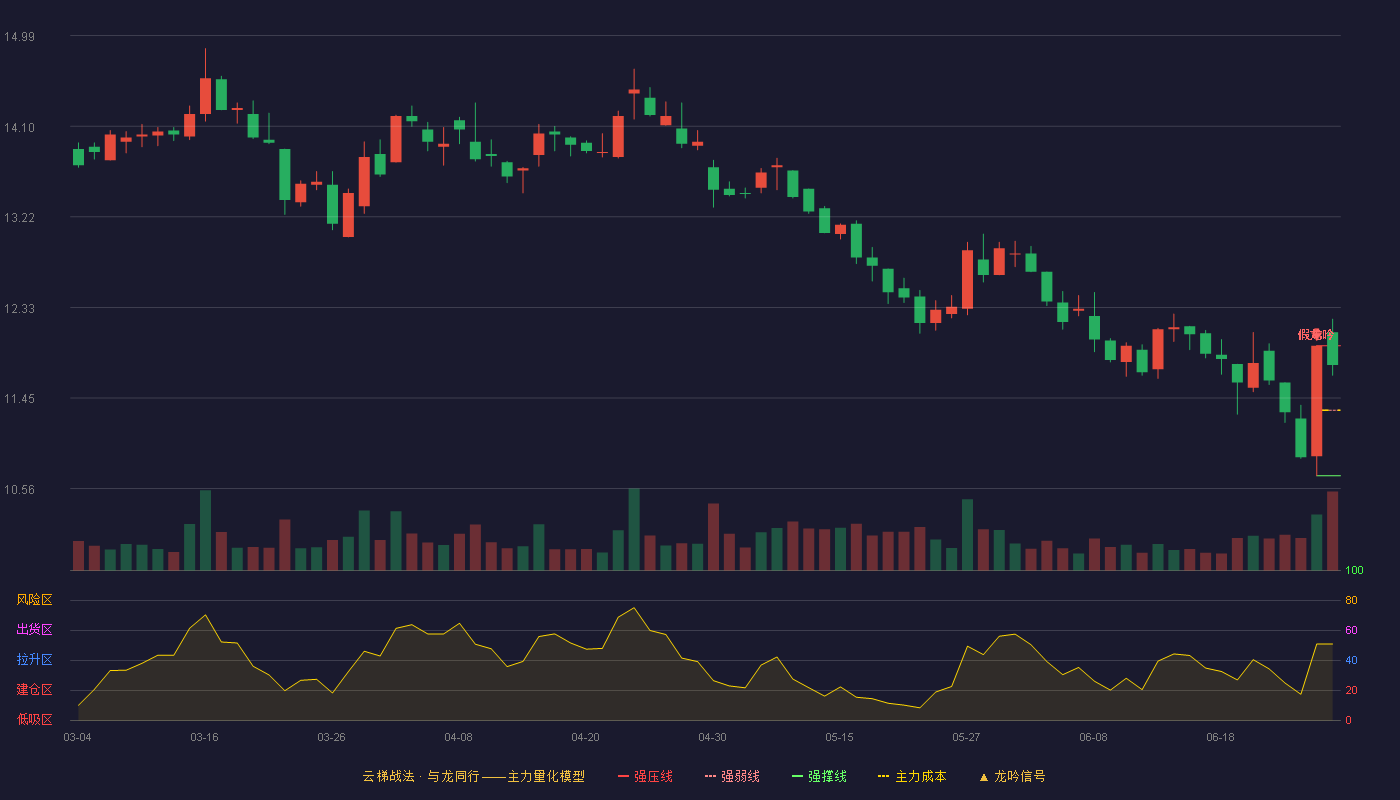Viewport: 1400px width, 800px height.
Task: Click the 04-30 date label
Action: pyautogui.click(x=712, y=737)
